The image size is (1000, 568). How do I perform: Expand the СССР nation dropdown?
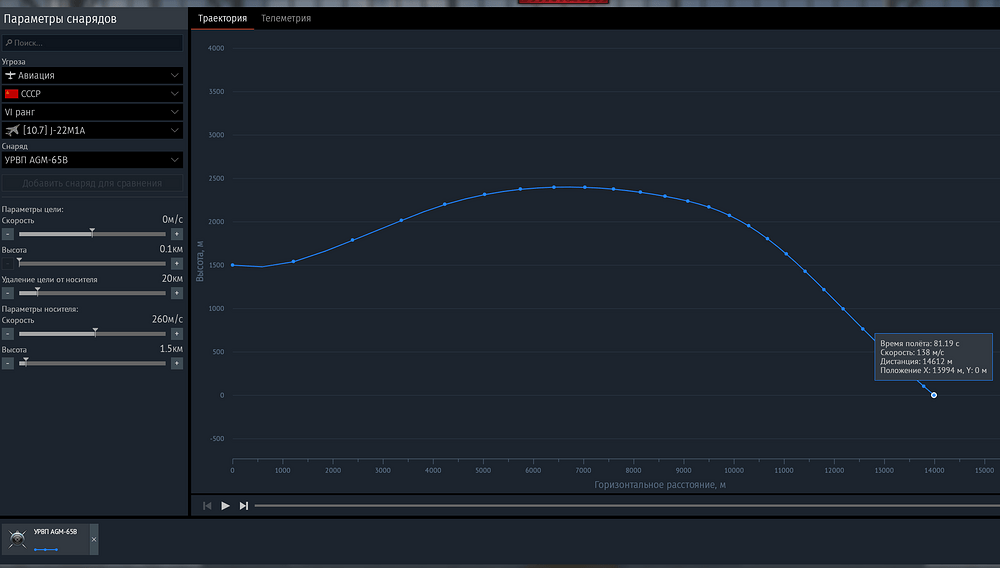tap(92, 94)
